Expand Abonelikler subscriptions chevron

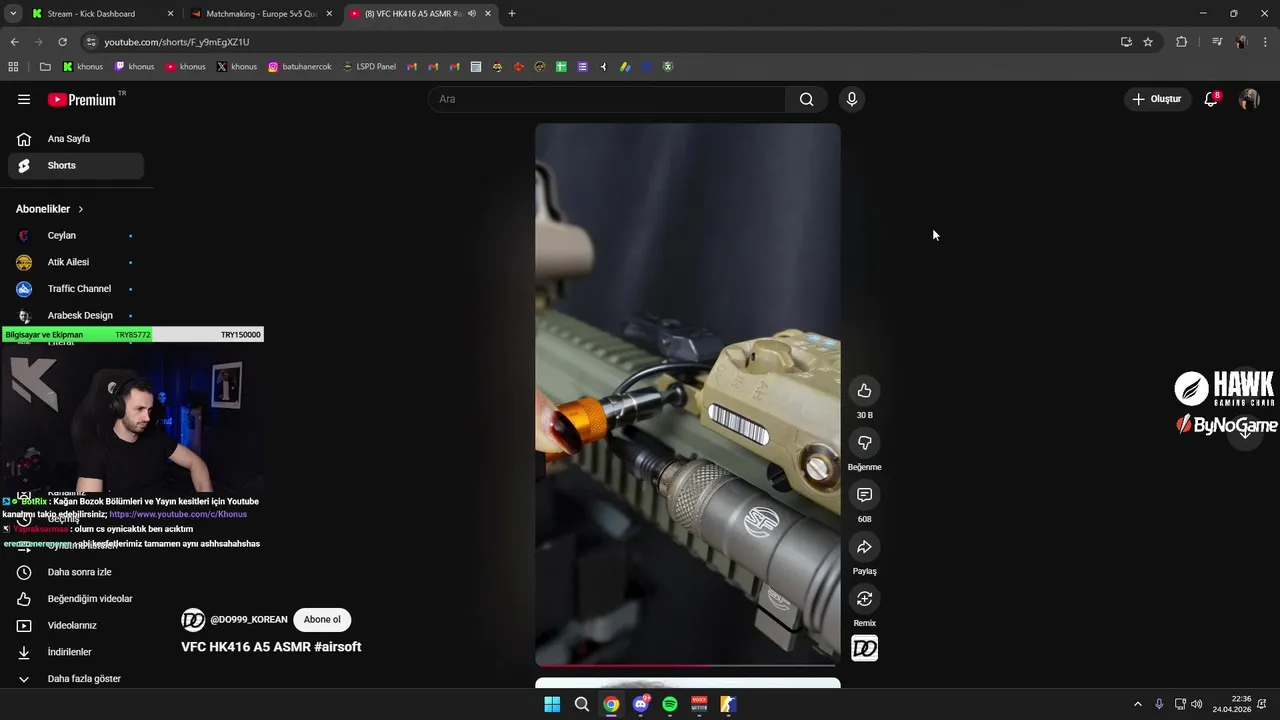point(80,209)
